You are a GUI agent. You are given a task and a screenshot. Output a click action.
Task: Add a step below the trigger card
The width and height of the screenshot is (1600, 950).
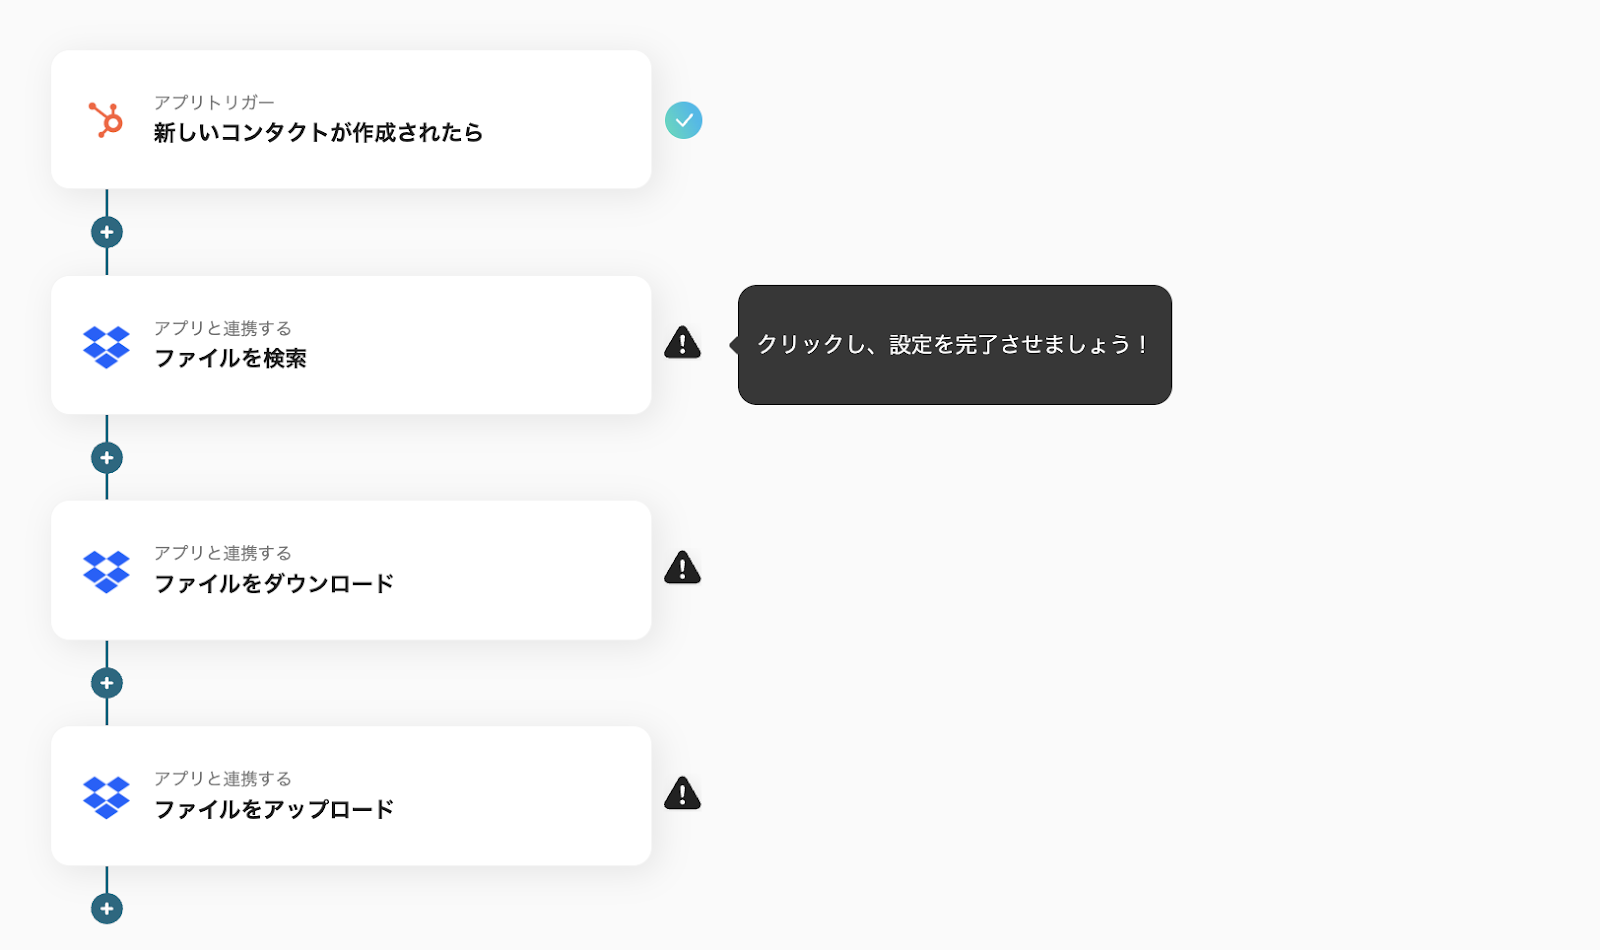click(107, 232)
